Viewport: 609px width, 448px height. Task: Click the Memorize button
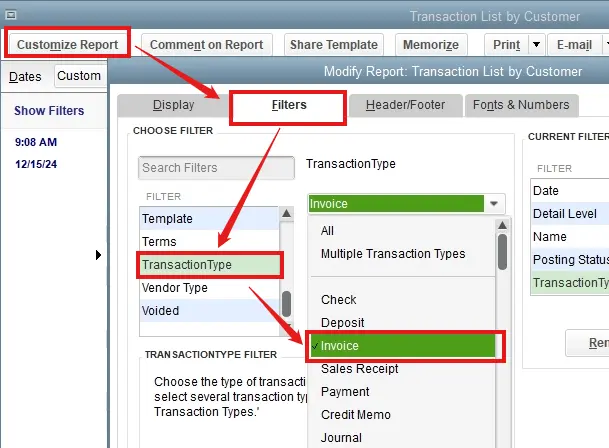[x=431, y=45]
